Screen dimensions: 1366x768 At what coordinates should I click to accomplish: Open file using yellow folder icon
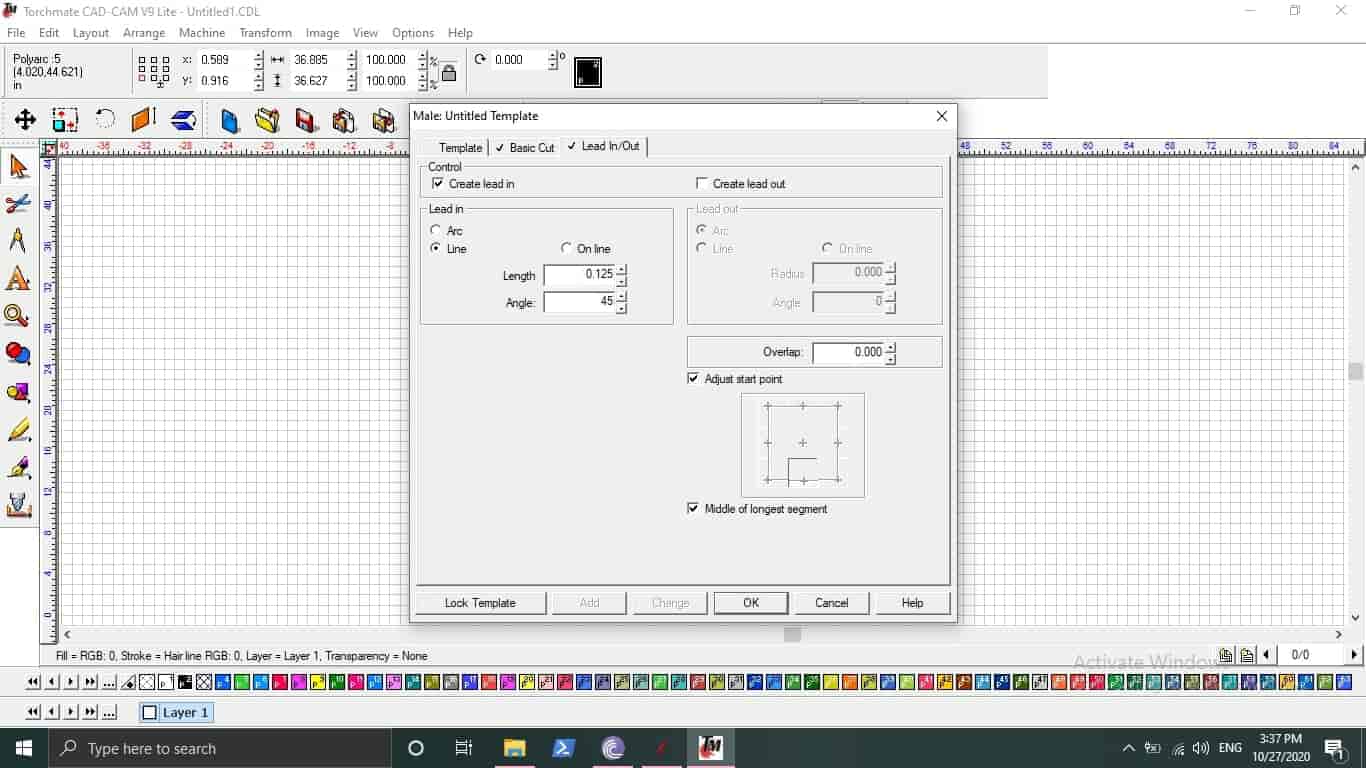tap(267, 121)
